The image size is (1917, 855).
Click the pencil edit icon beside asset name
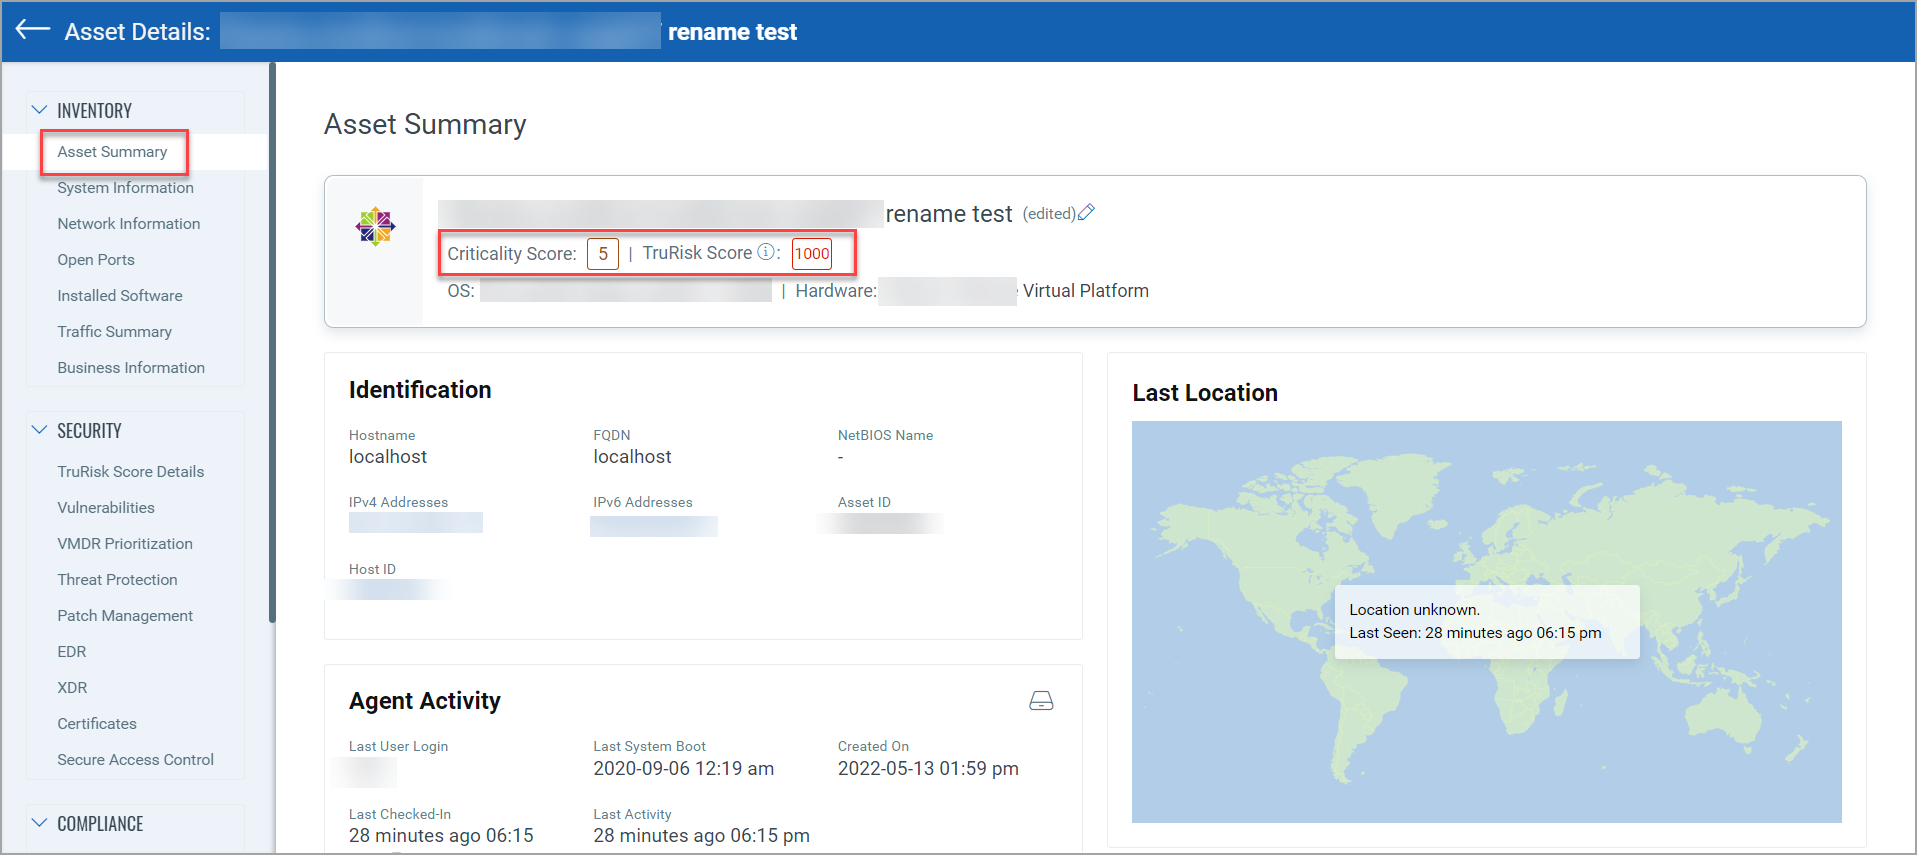[x=1087, y=213]
